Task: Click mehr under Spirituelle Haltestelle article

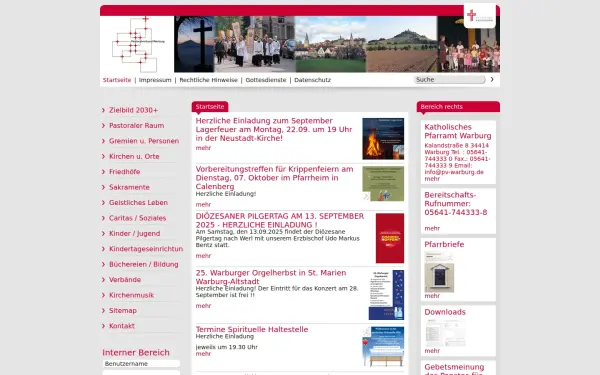Action: pyautogui.click(x=203, y=354)
